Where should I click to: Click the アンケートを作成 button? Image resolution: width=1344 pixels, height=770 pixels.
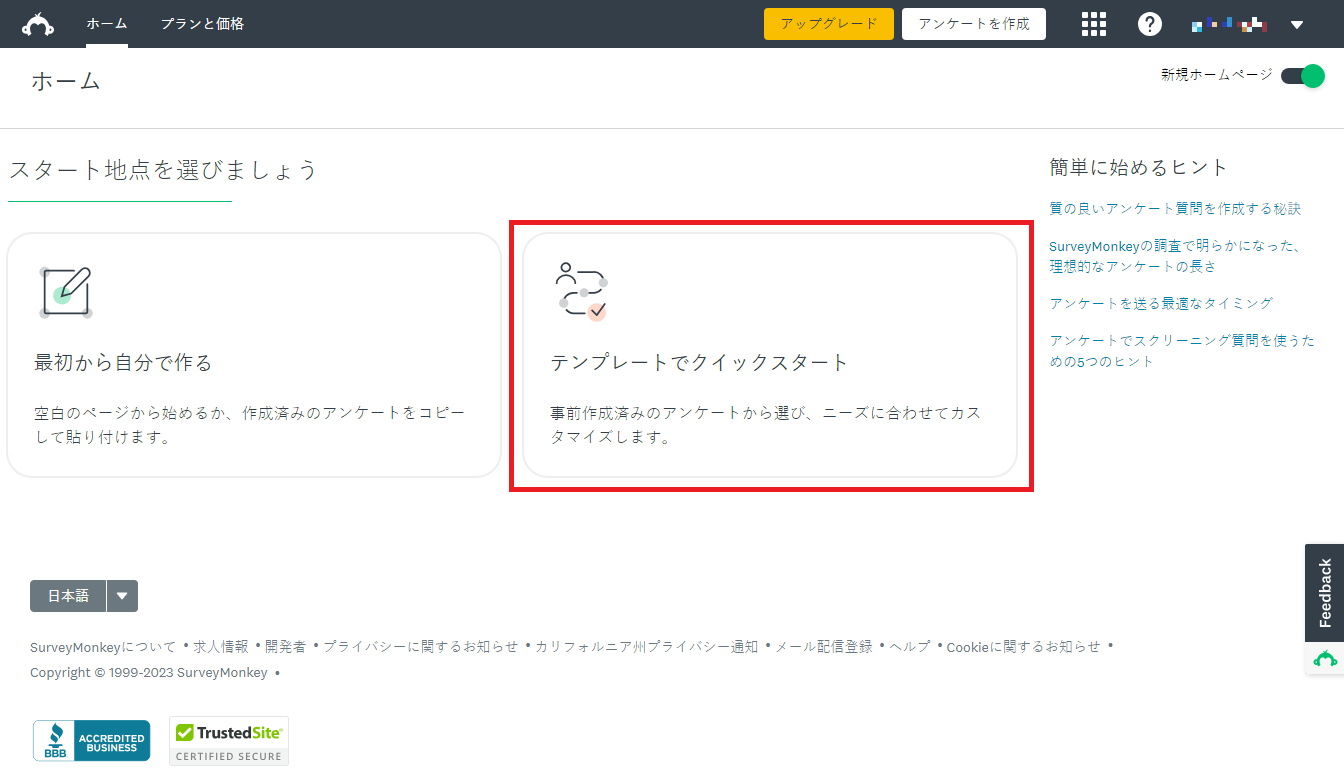[973, 23]
